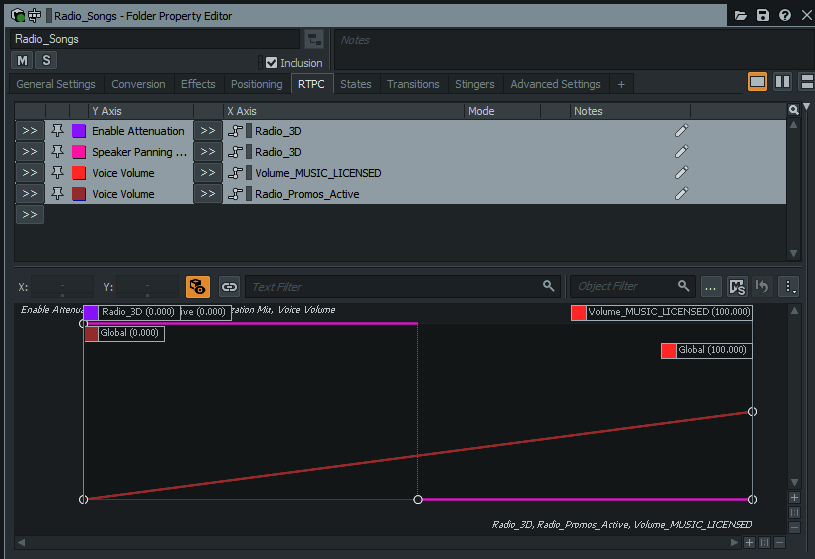815x559 pixels.
Task: Click red swatch for Volume_MUSIC_LICENSED Voice Volume
Action: [78, 173]
